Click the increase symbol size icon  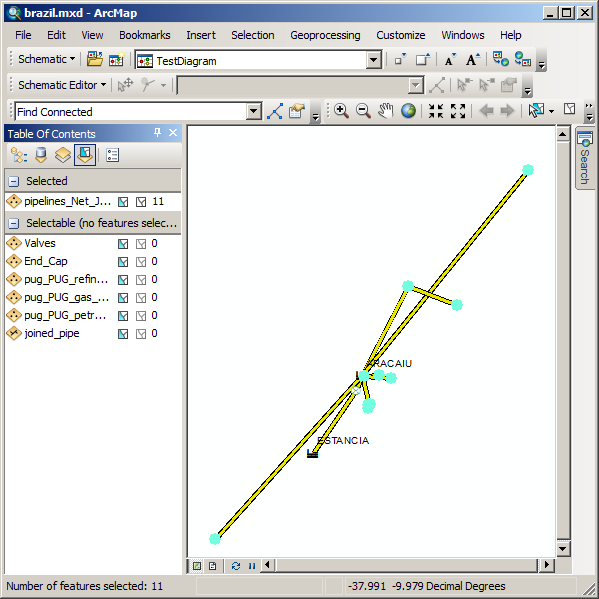pyautogui.click(x=423, y=60)
